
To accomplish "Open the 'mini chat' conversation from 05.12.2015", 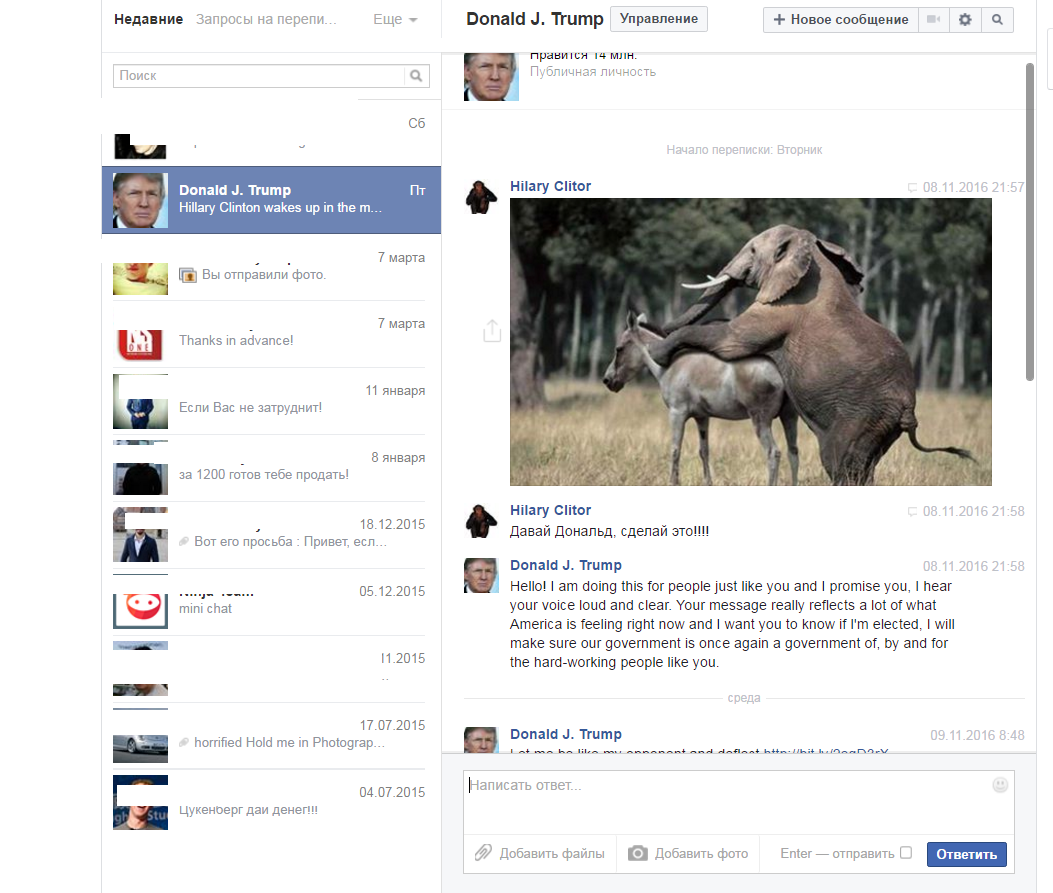I will (271, 602).
